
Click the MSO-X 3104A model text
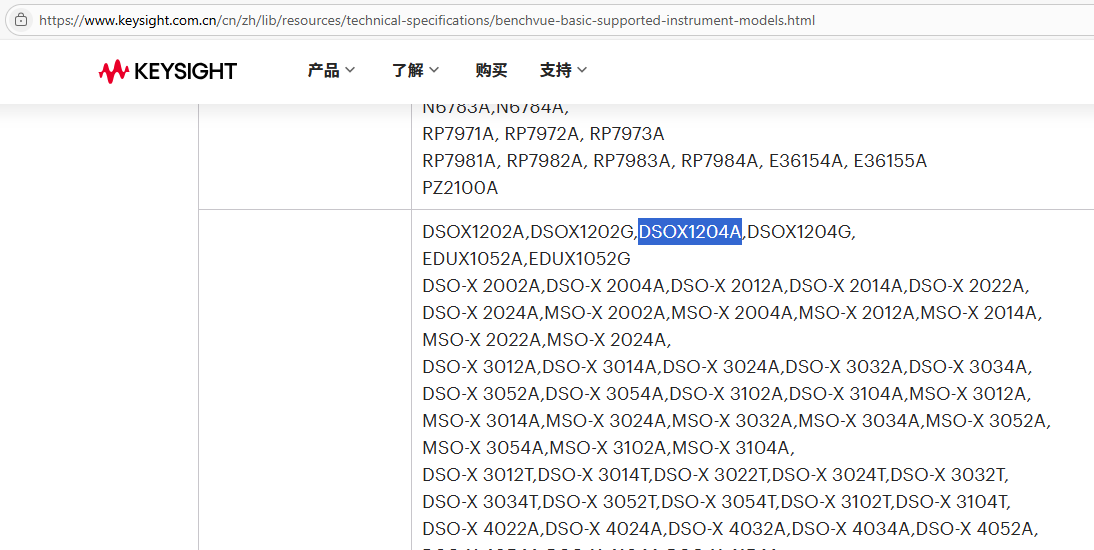pyautogui.click(x=729, y=449)
